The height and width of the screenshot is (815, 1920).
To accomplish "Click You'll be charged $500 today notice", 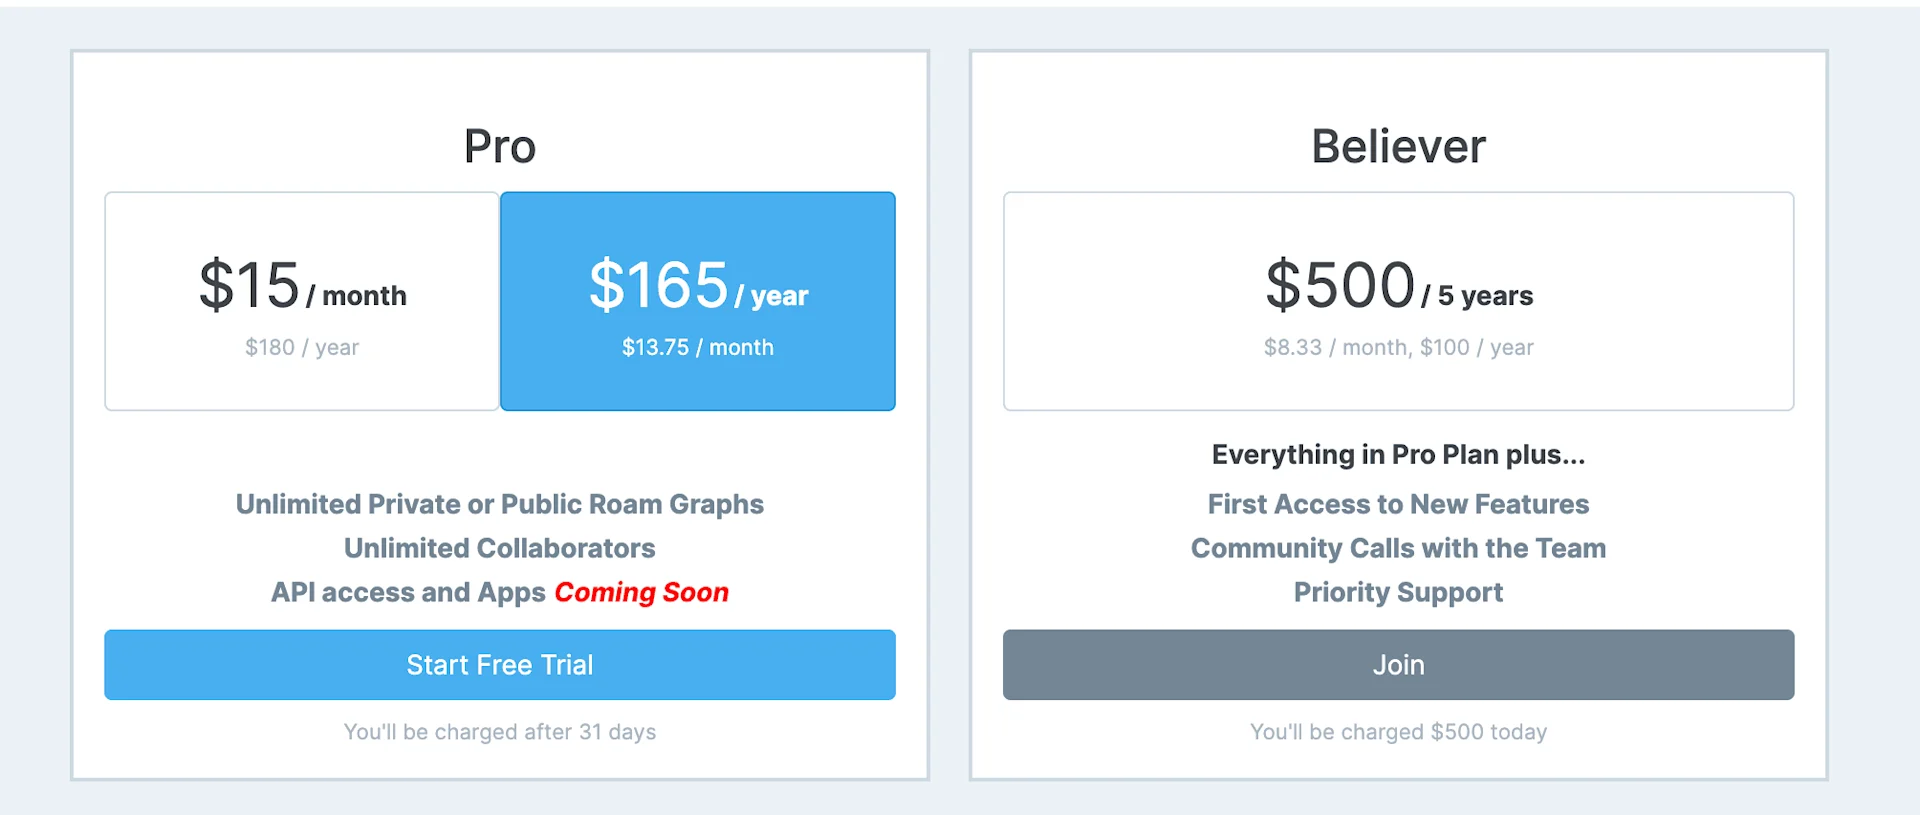I will pos(1397,731).
